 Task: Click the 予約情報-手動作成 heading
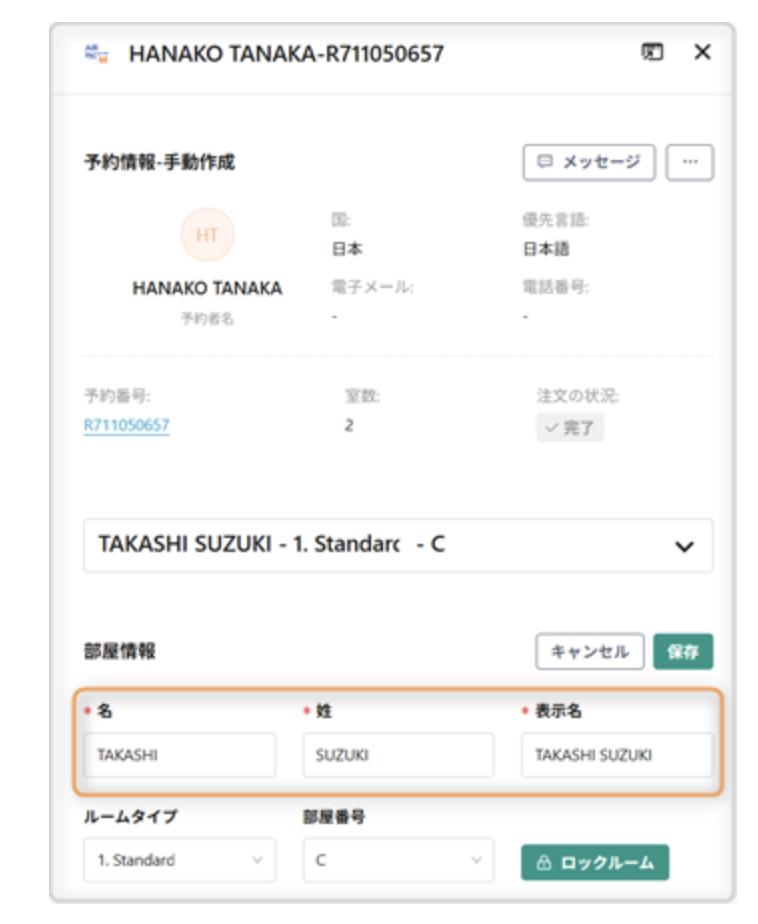[159, 162]
